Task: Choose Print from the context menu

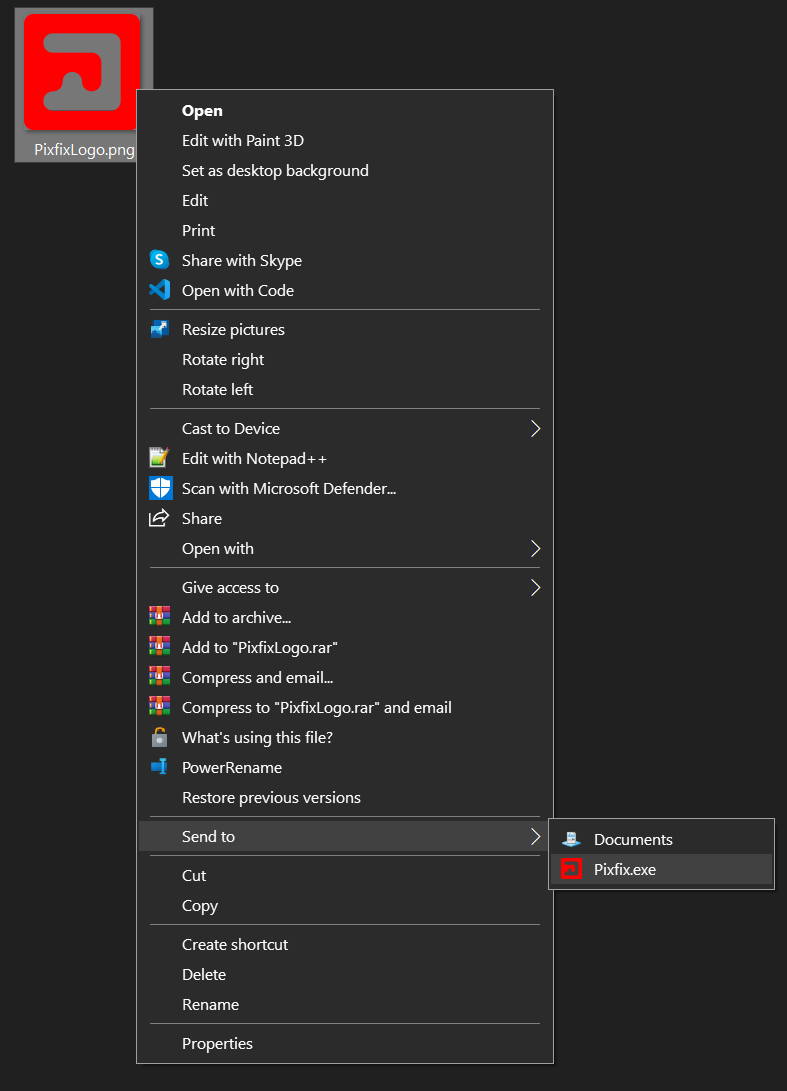Action: pyautogui.click(x=345, y=230)
